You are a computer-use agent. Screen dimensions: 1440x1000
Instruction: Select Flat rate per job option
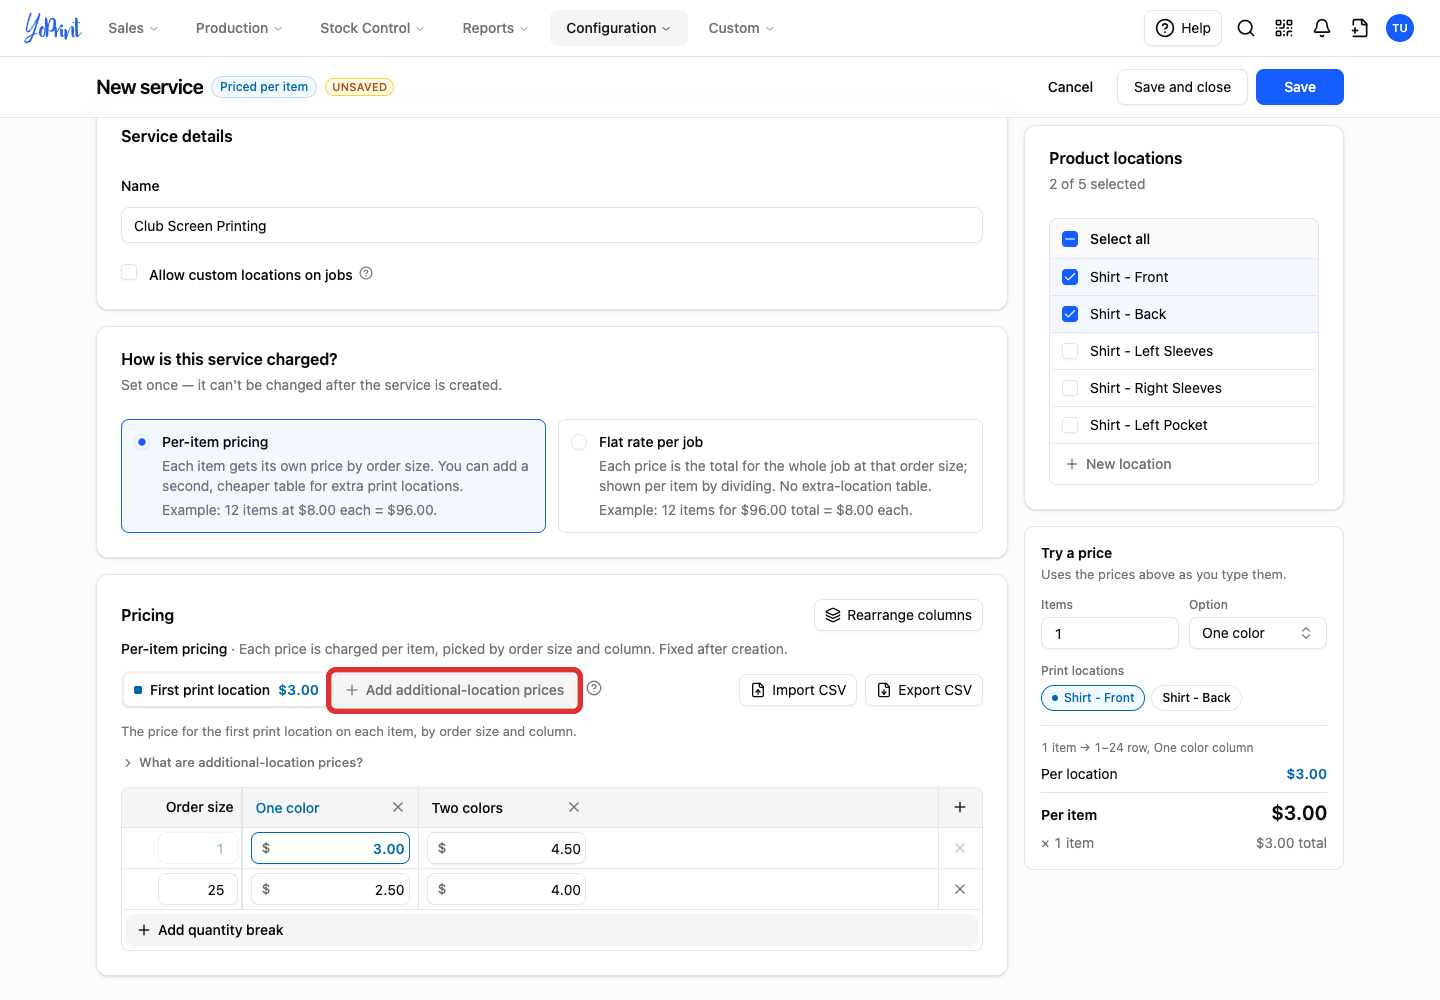point(770,476)
